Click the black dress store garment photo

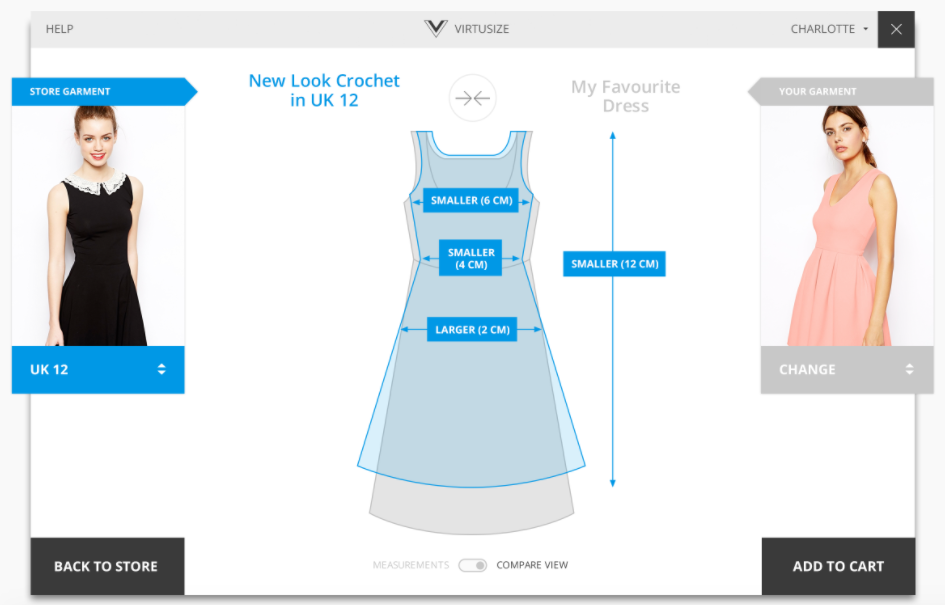click(x=98, y=226)
